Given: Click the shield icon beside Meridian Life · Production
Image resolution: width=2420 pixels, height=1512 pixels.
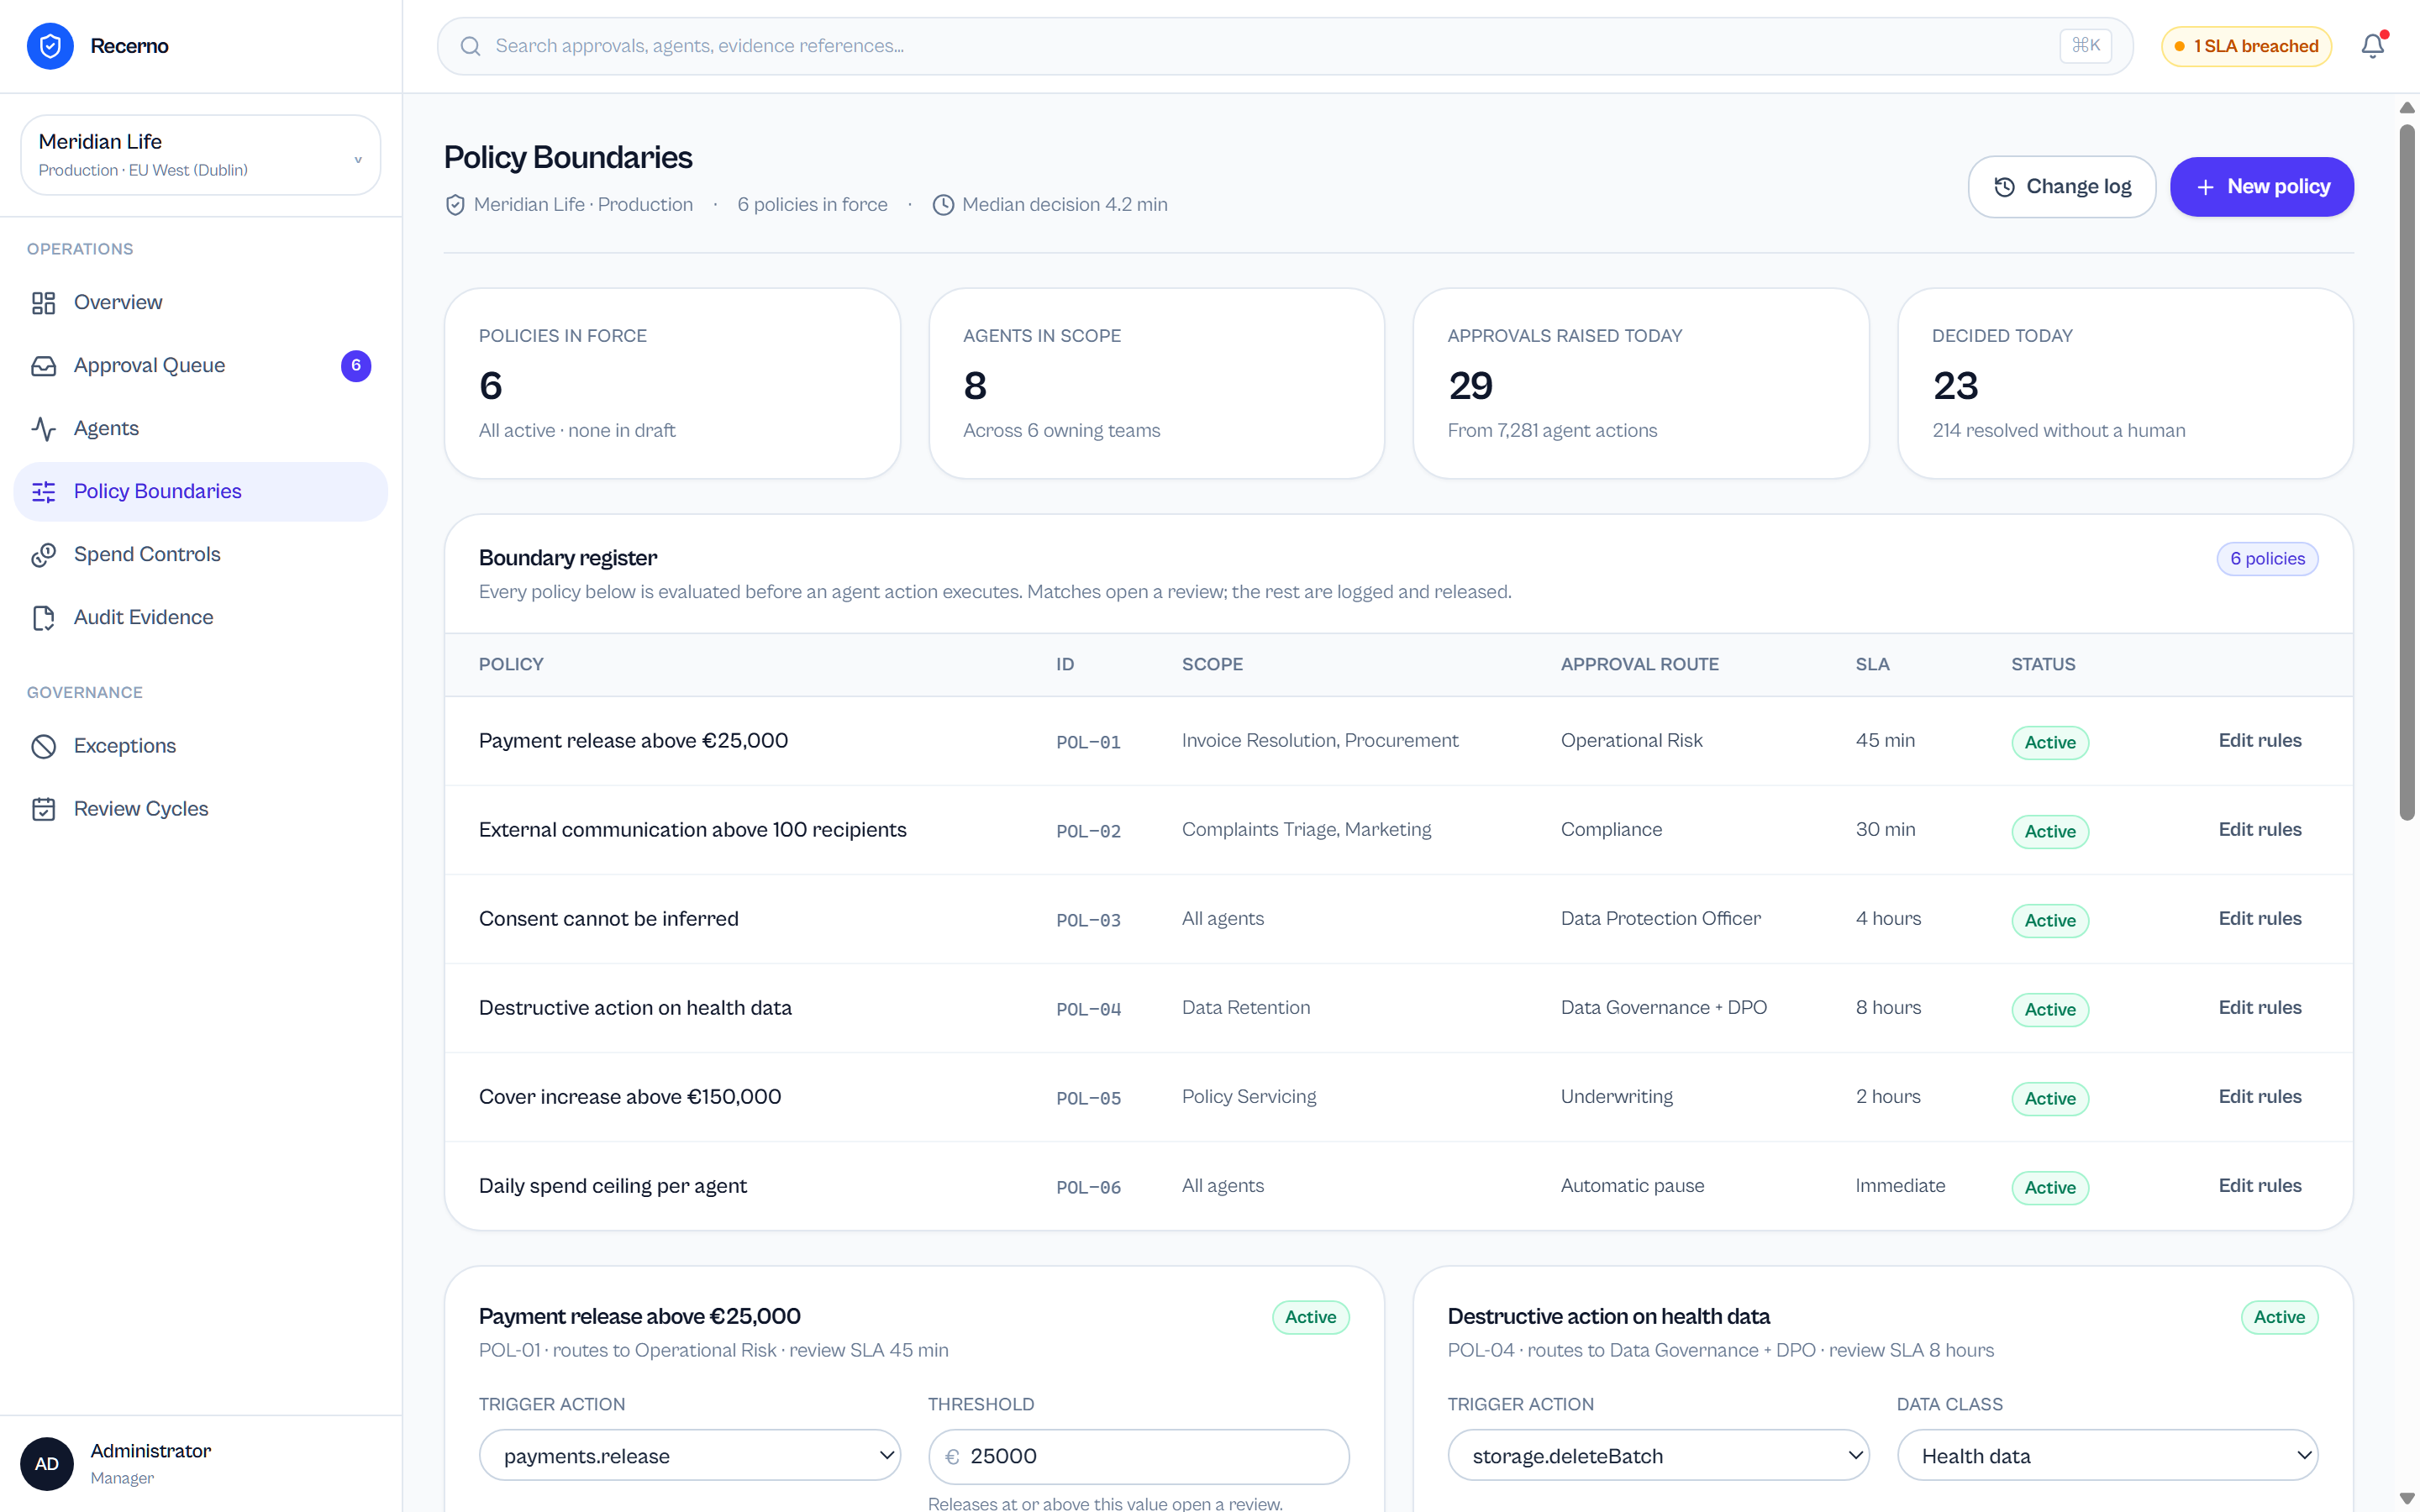Looking at the screenshot, I should [x=455, y=205].
